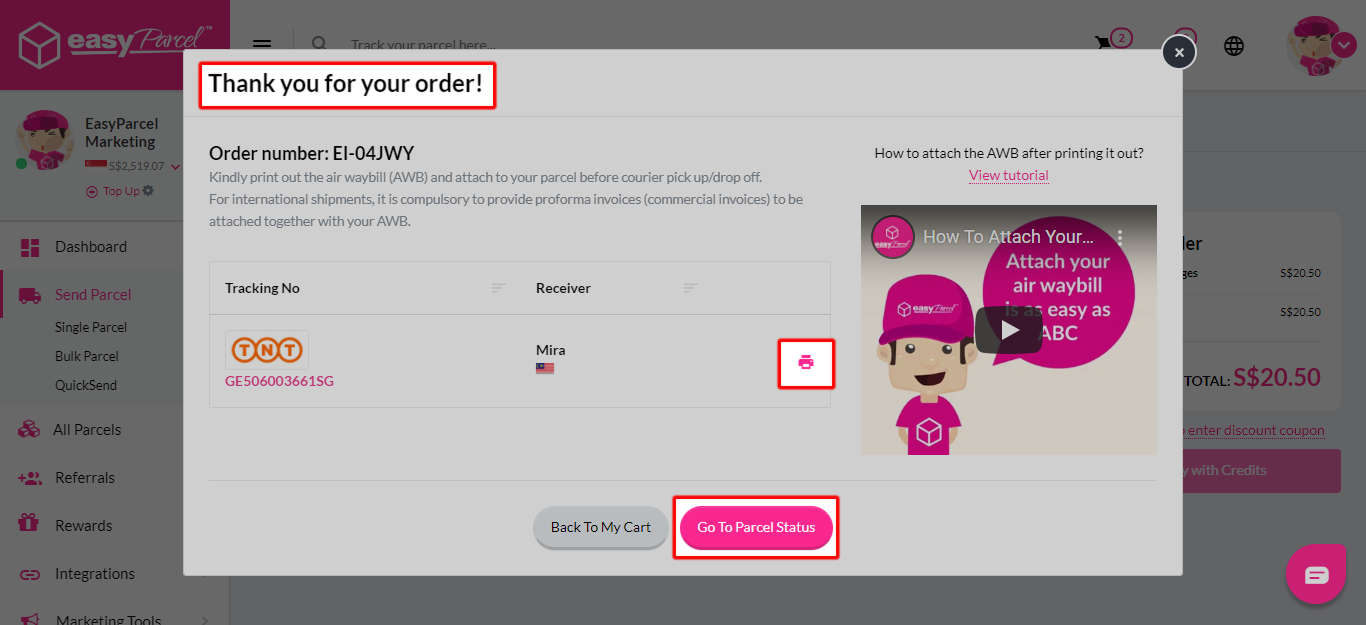1366x625 pixels.
Task: Open the globe language selector
Action: click(1234, 46)
